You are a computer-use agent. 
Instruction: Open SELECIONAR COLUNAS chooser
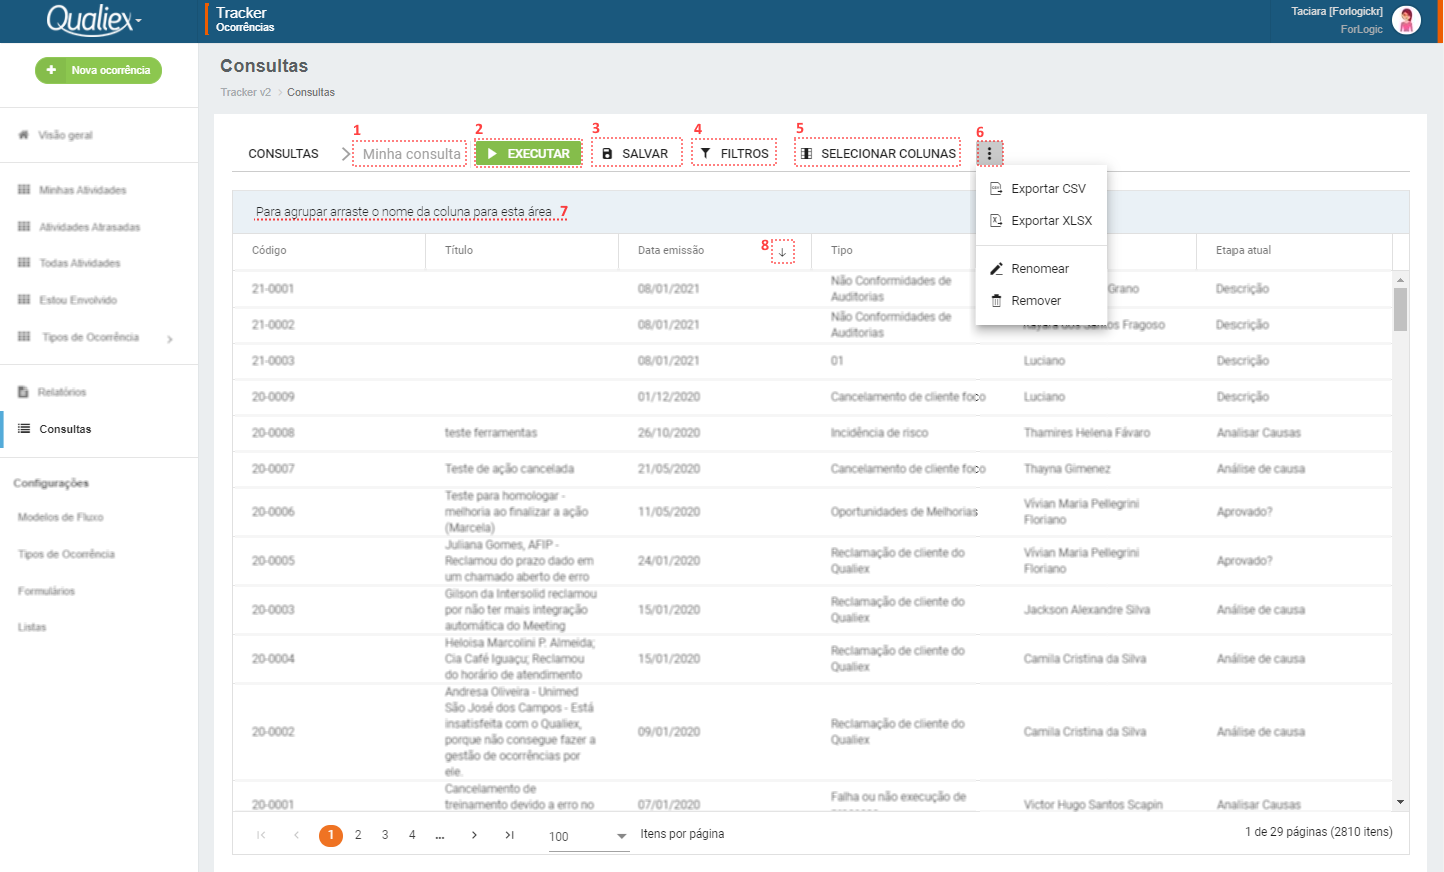pos(878,153)
